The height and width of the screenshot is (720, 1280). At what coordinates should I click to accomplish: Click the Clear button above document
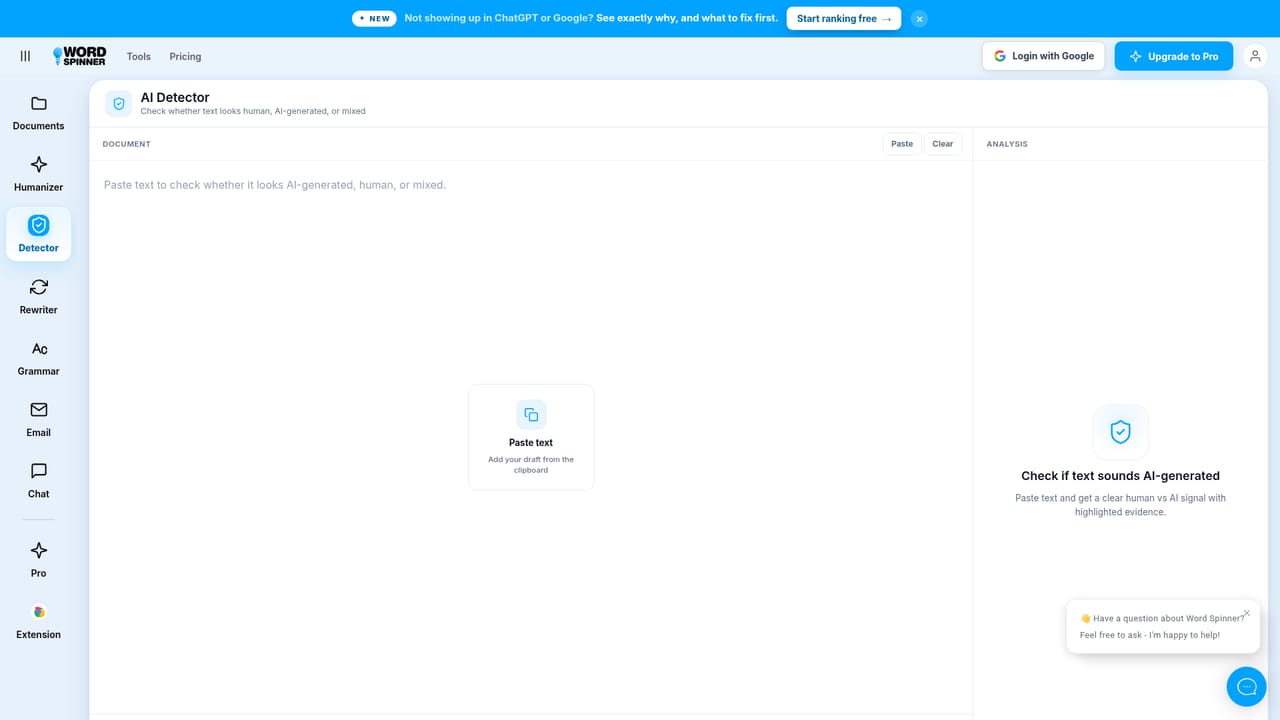(943, 144)
